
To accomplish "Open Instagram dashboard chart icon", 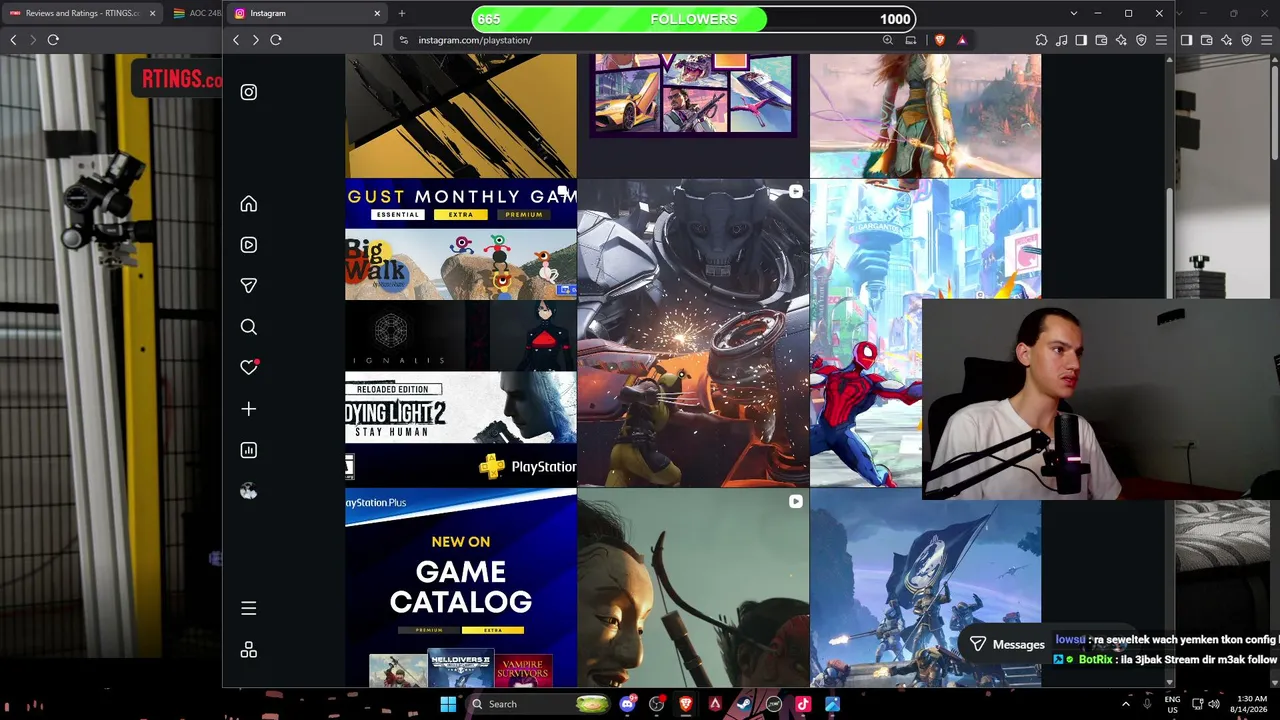I will coord(249,450).
